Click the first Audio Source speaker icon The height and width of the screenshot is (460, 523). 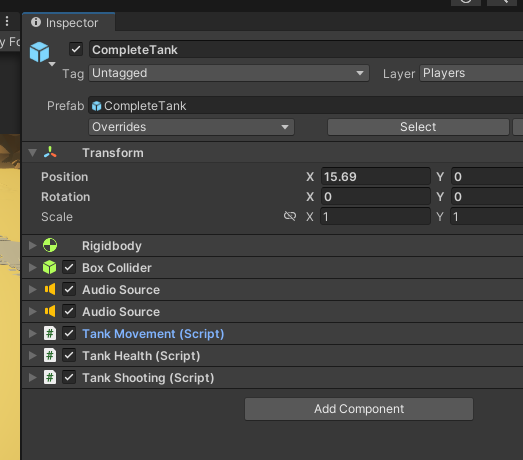[50, 289]
